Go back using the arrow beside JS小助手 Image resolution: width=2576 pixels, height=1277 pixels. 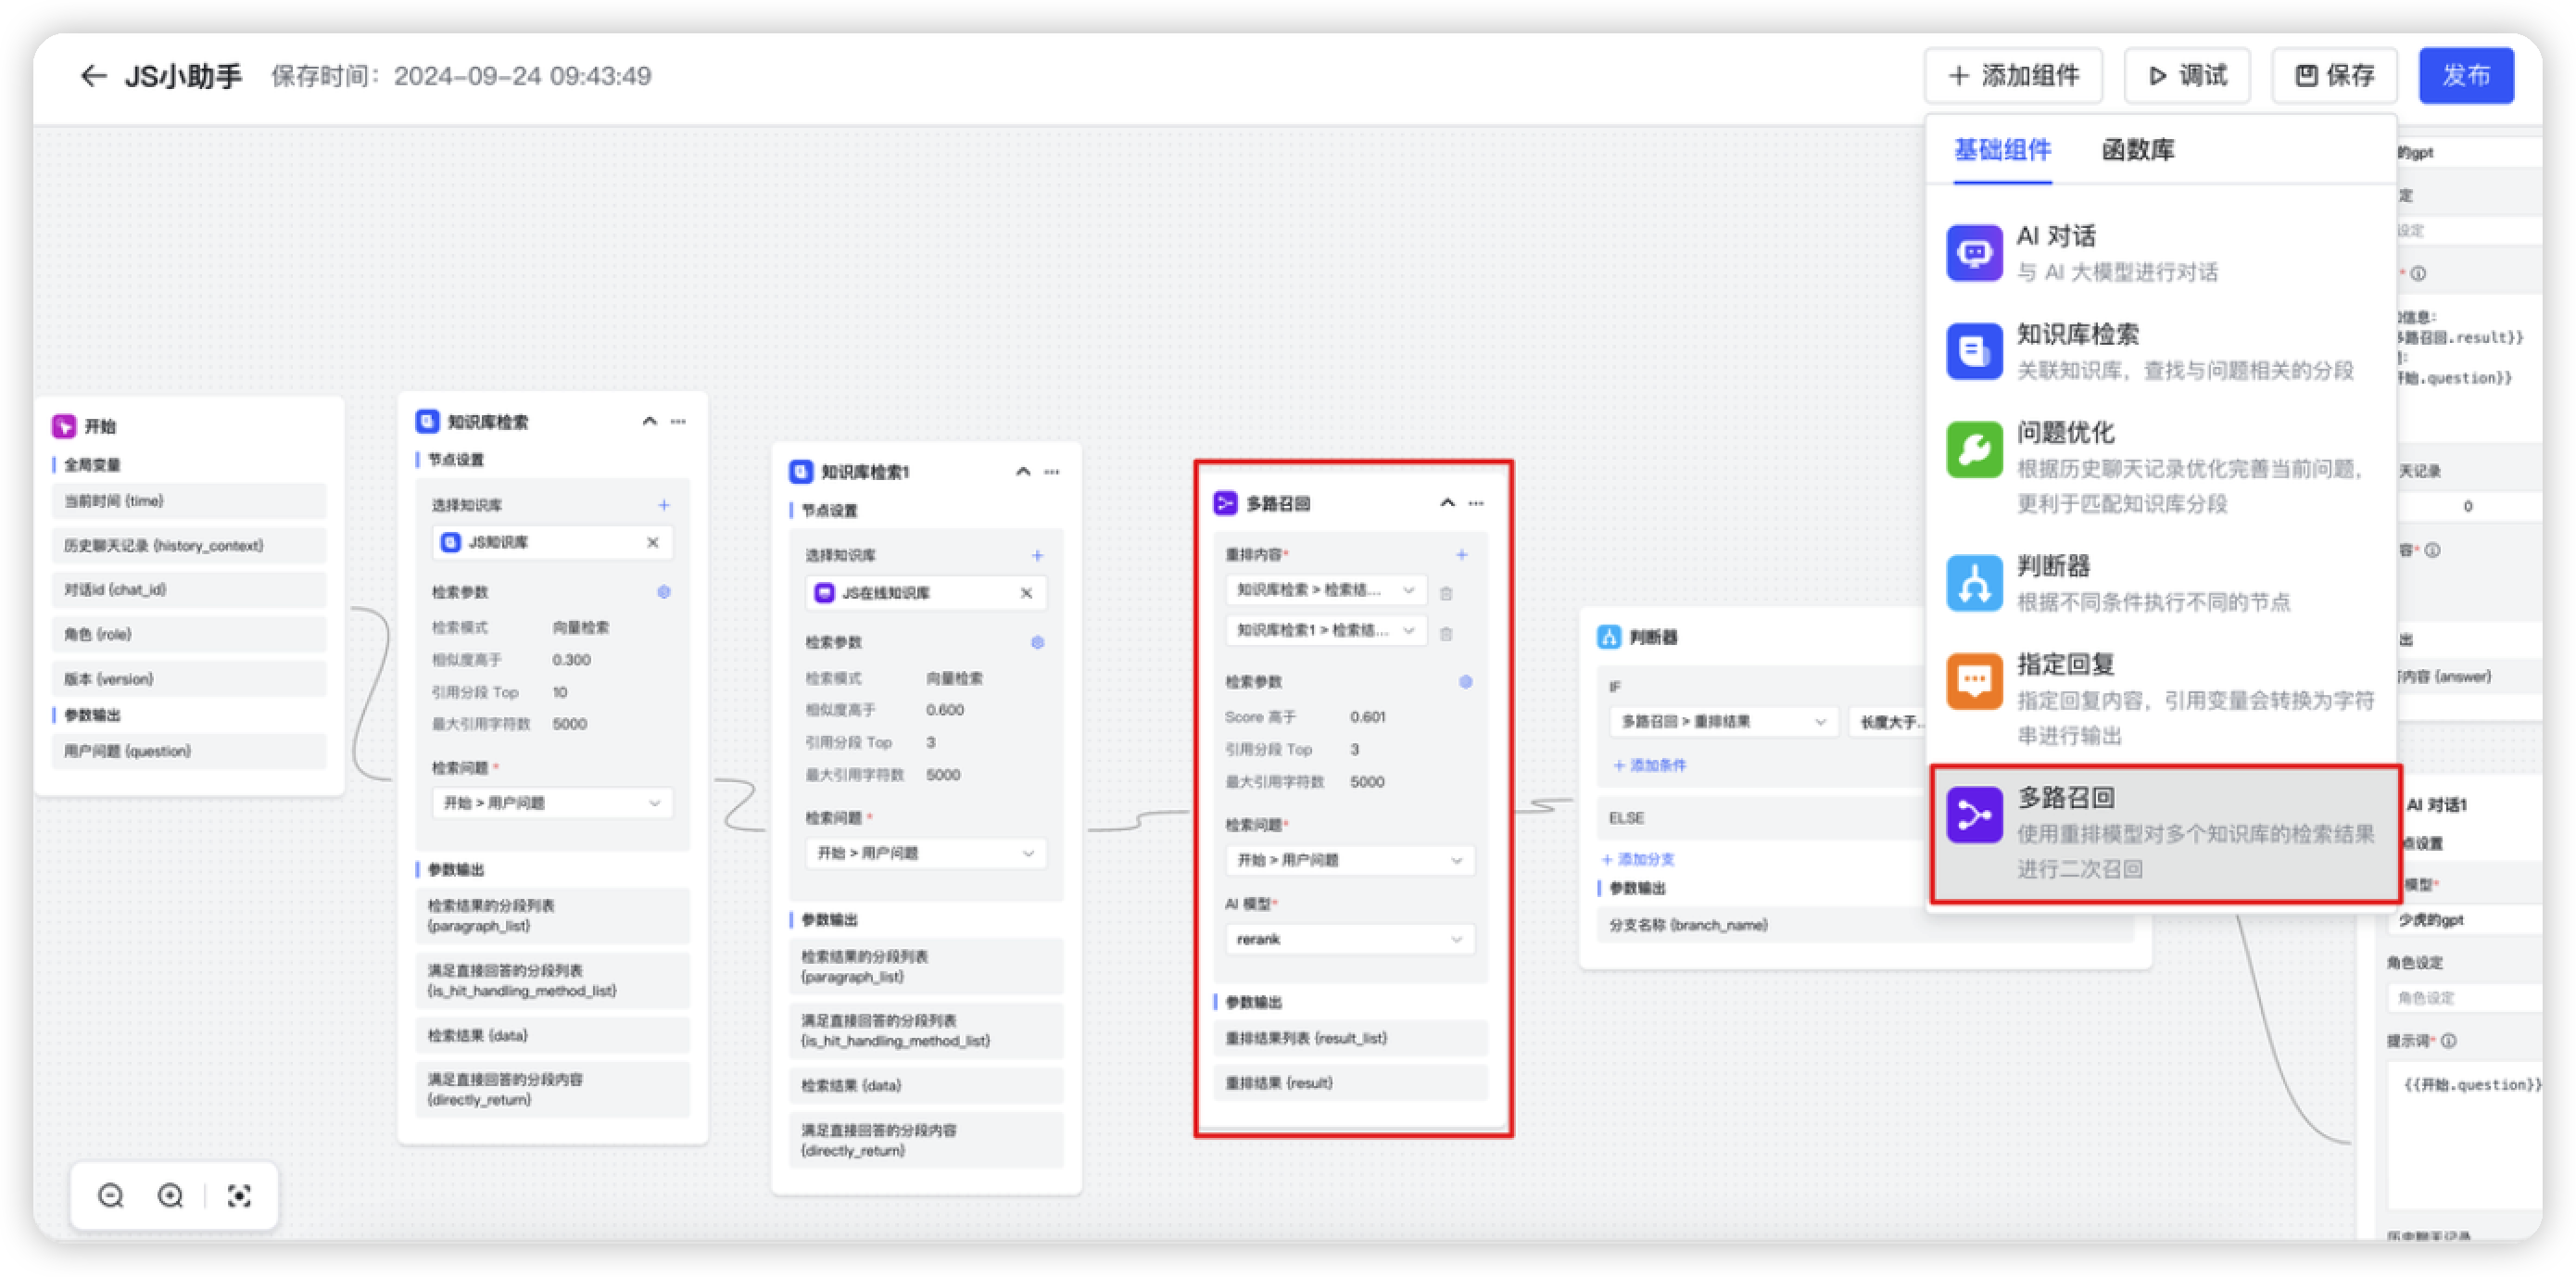click(93, 76)
